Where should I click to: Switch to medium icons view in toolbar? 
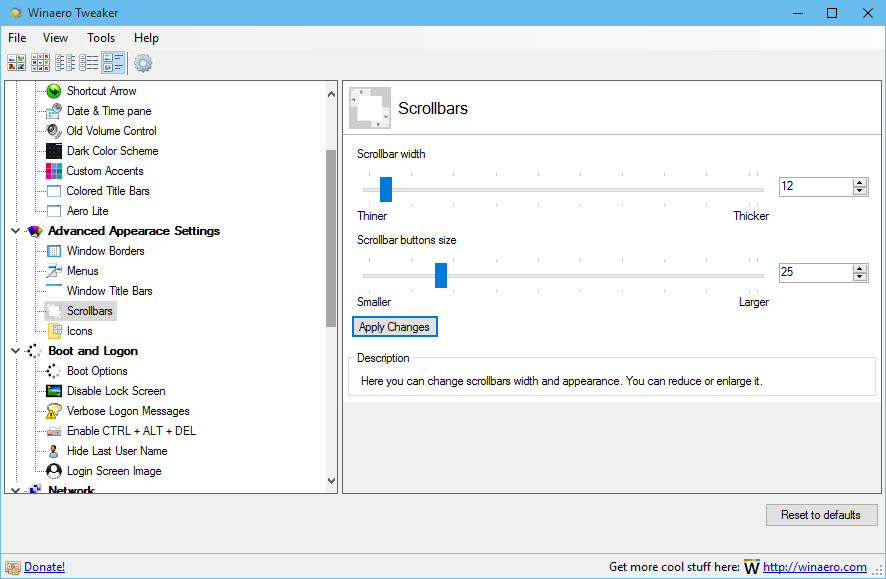click(x=41, y=63)
